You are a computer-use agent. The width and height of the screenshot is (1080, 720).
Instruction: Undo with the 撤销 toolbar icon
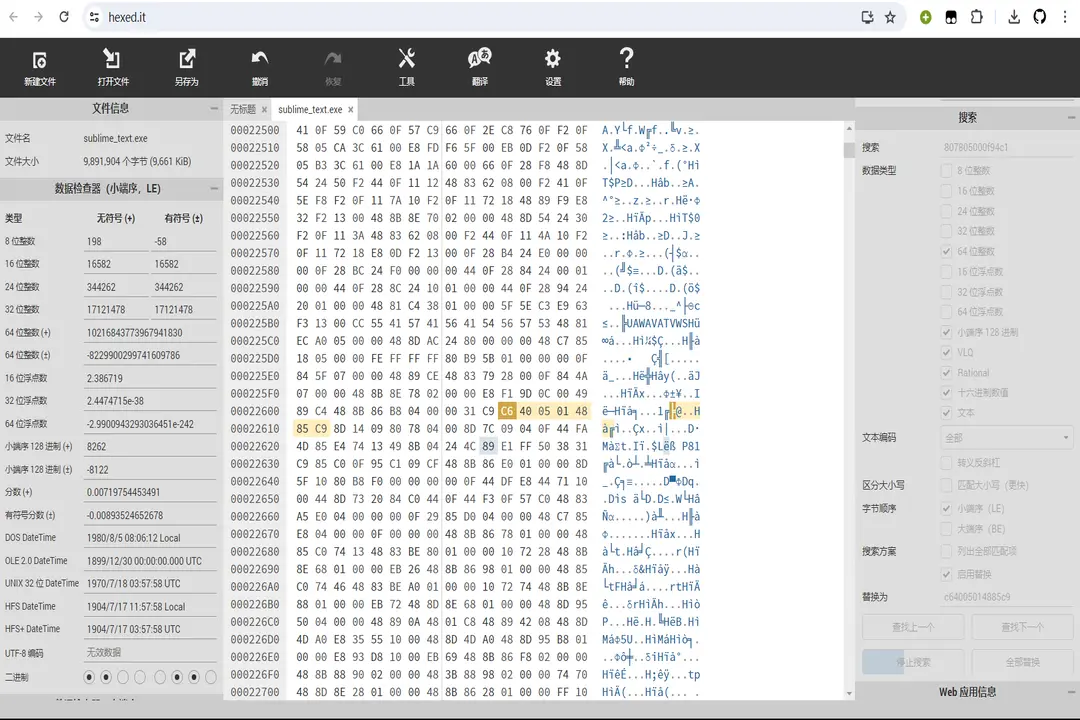coord(260,67)
